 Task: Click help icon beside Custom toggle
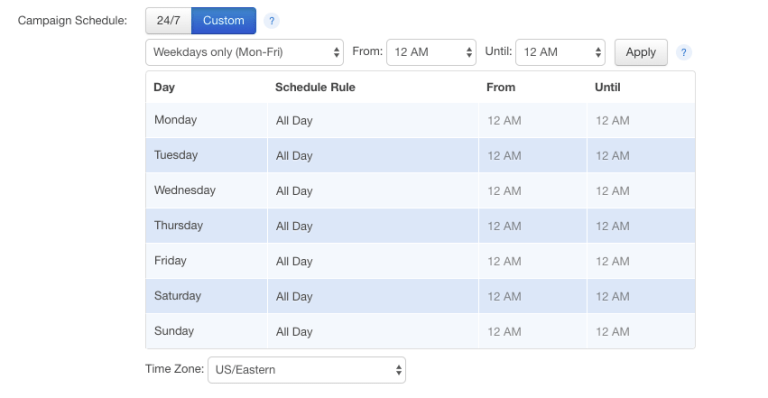point(271,21)
